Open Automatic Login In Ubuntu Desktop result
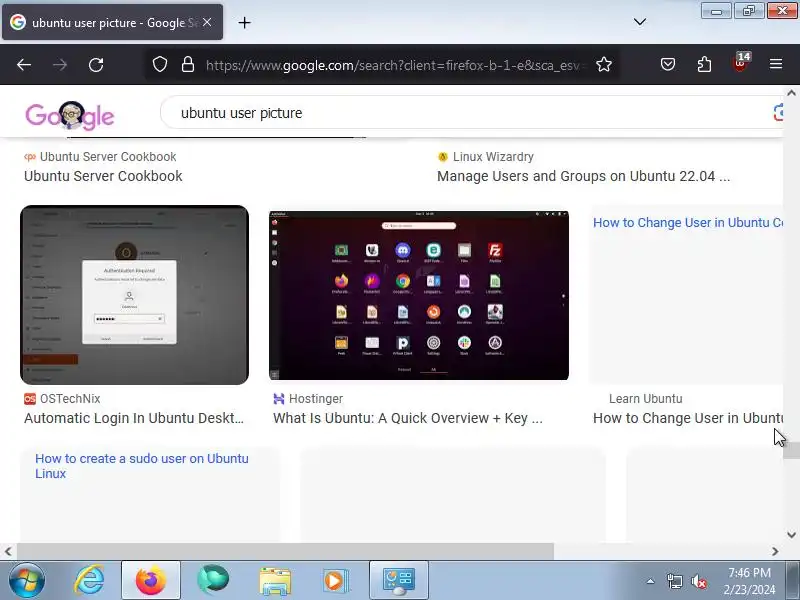This screenshot has width=800, height=600. point(134,418)
